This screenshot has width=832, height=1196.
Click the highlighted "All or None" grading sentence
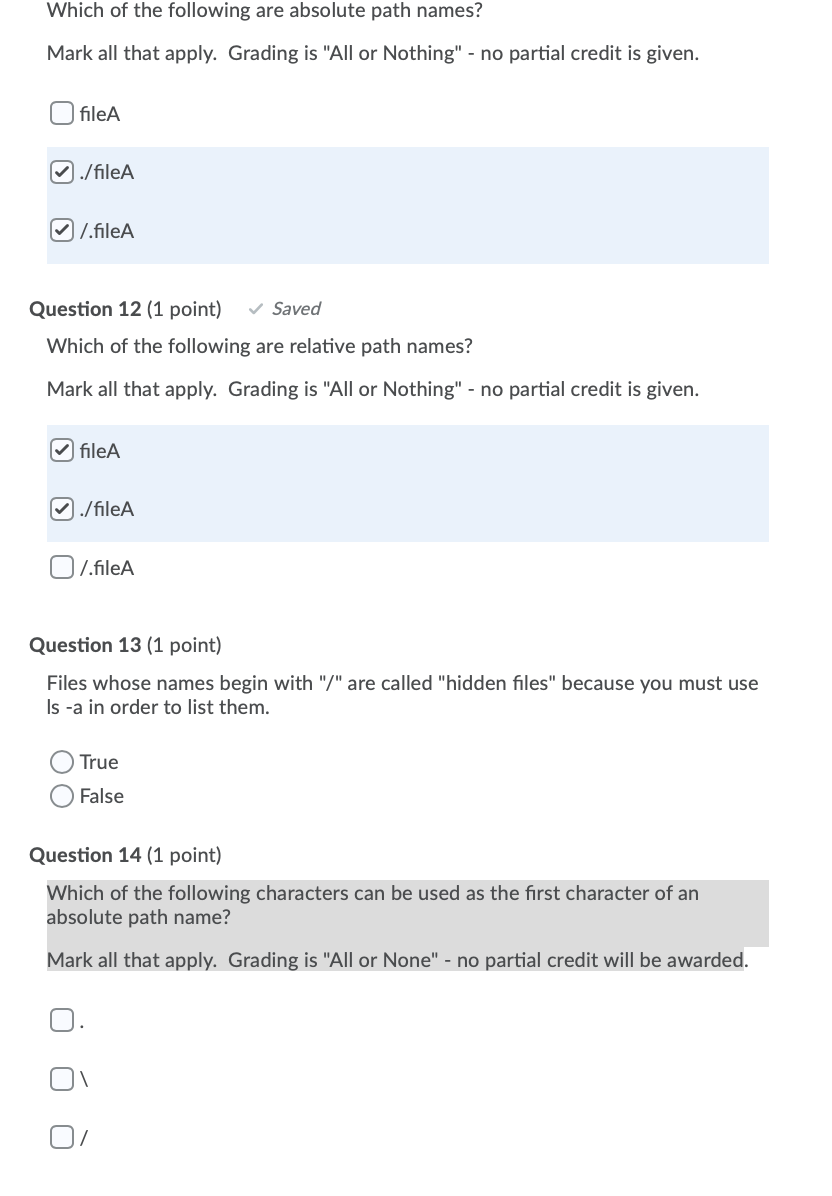point(398,959)
